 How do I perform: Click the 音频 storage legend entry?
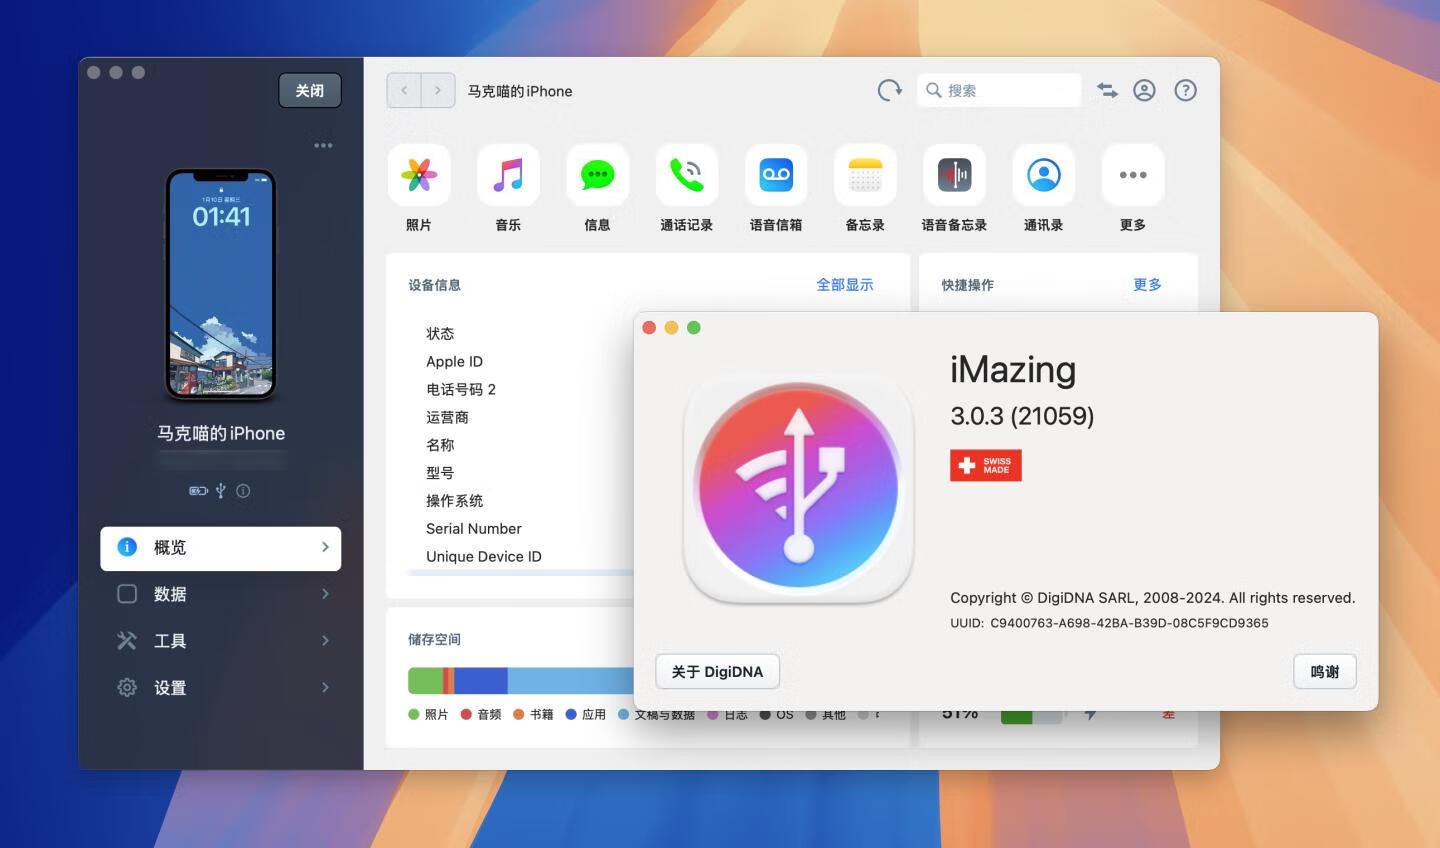coord(481,714)
